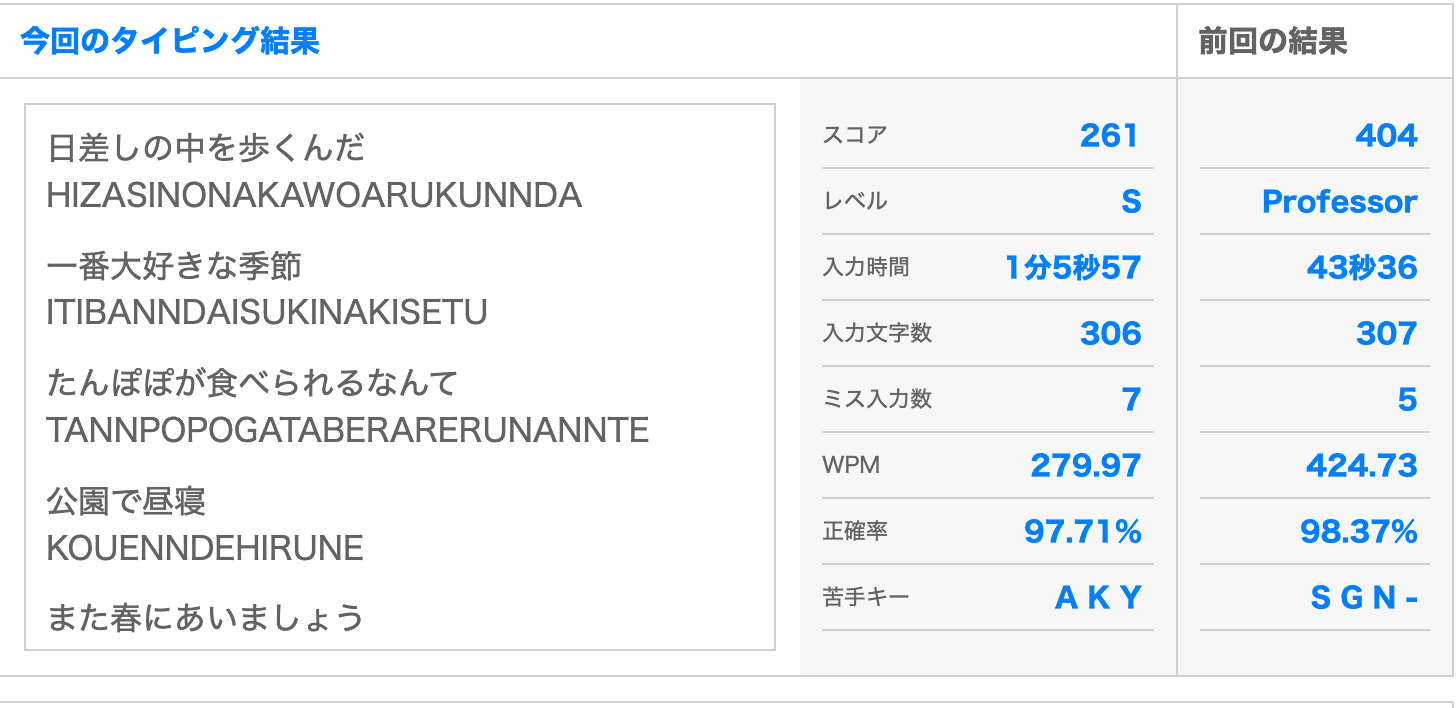Click the Professor level in previous results
The image size is (1456, 708).
click(1340, 202)
